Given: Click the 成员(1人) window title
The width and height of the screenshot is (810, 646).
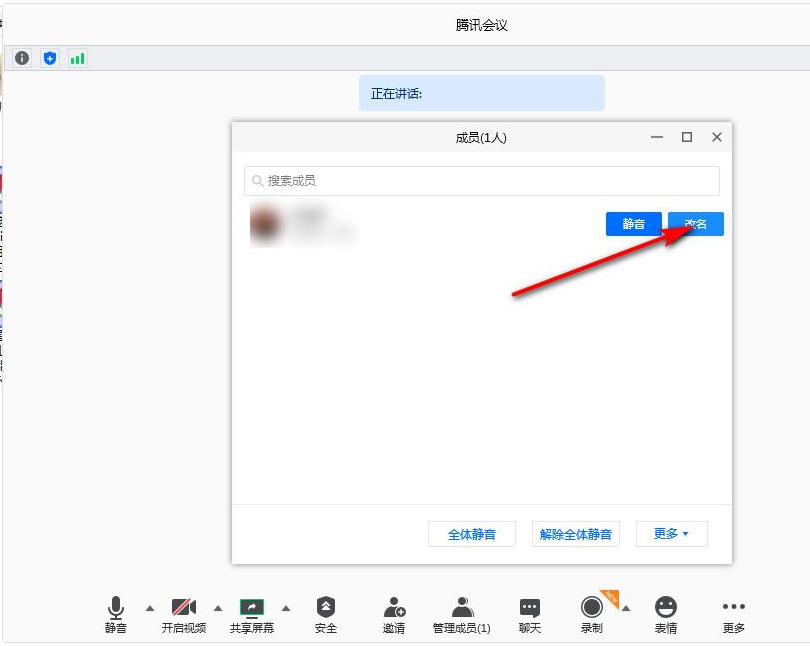Looking at the screenshot, I should tap(481, 137).
